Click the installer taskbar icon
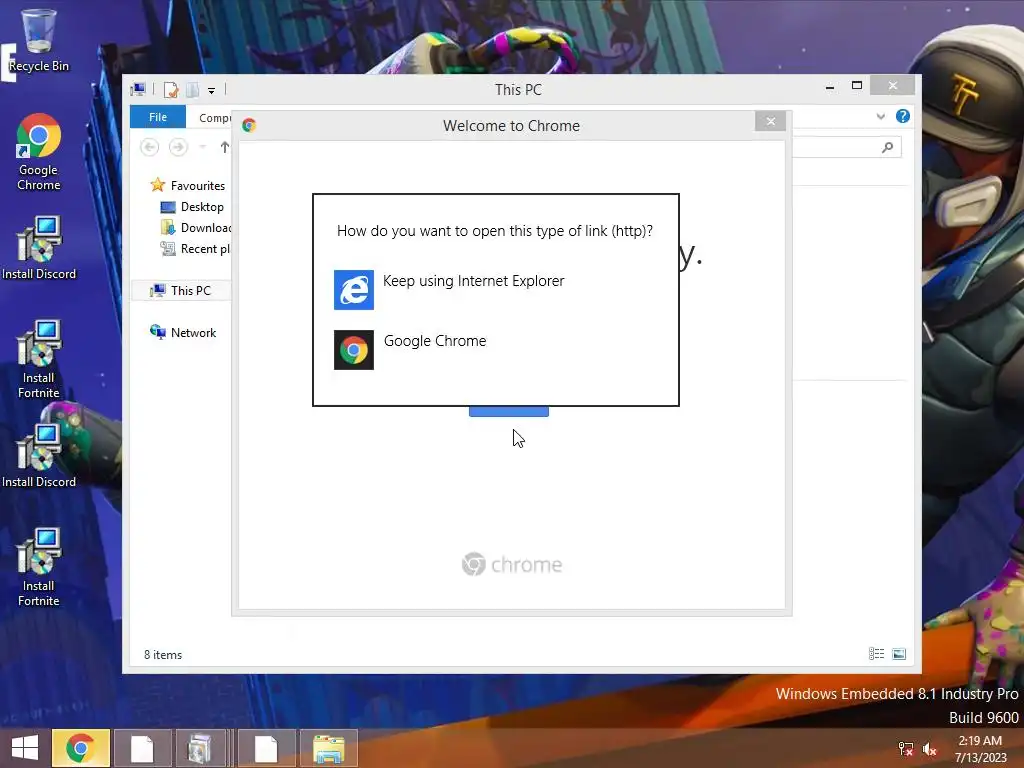 point(200,748)
